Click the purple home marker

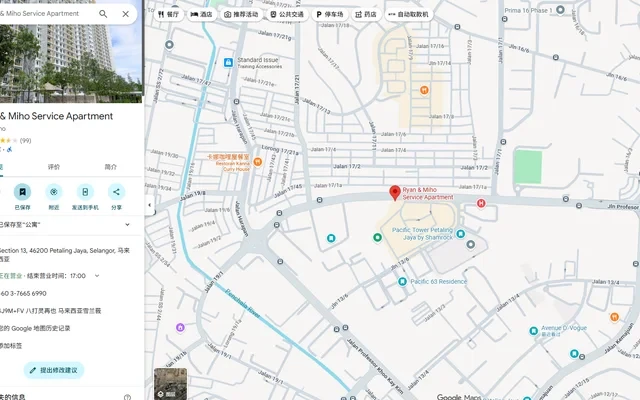180,327
